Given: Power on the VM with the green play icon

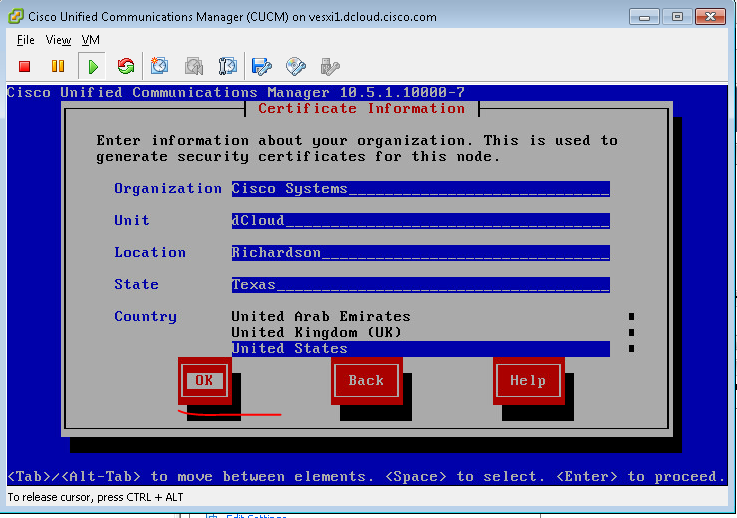Looking at the screenshot, I should click(x=93, y=66).
